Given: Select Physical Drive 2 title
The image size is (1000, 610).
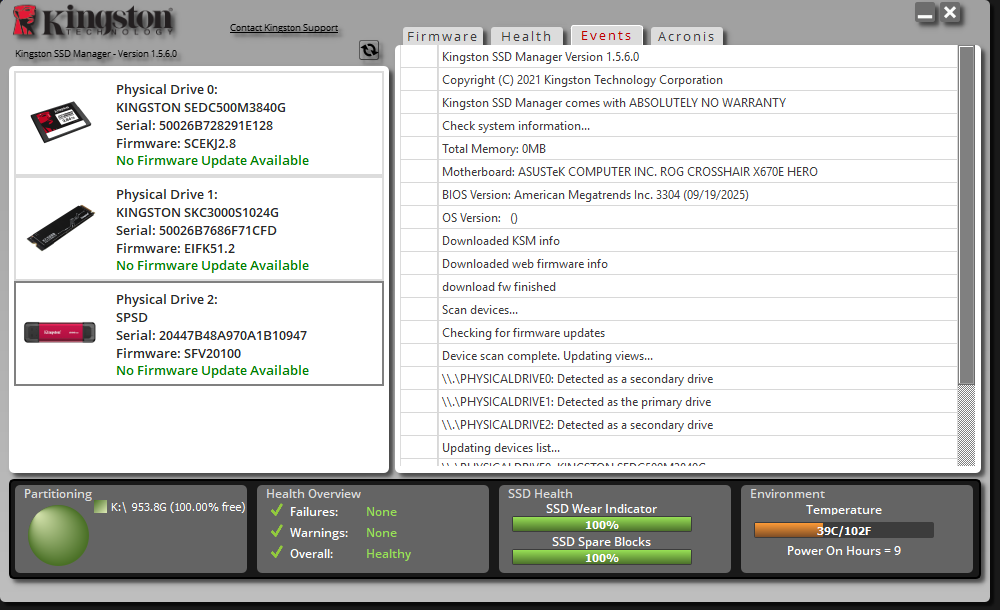Looking at the screenshot, I should point(166,300).
